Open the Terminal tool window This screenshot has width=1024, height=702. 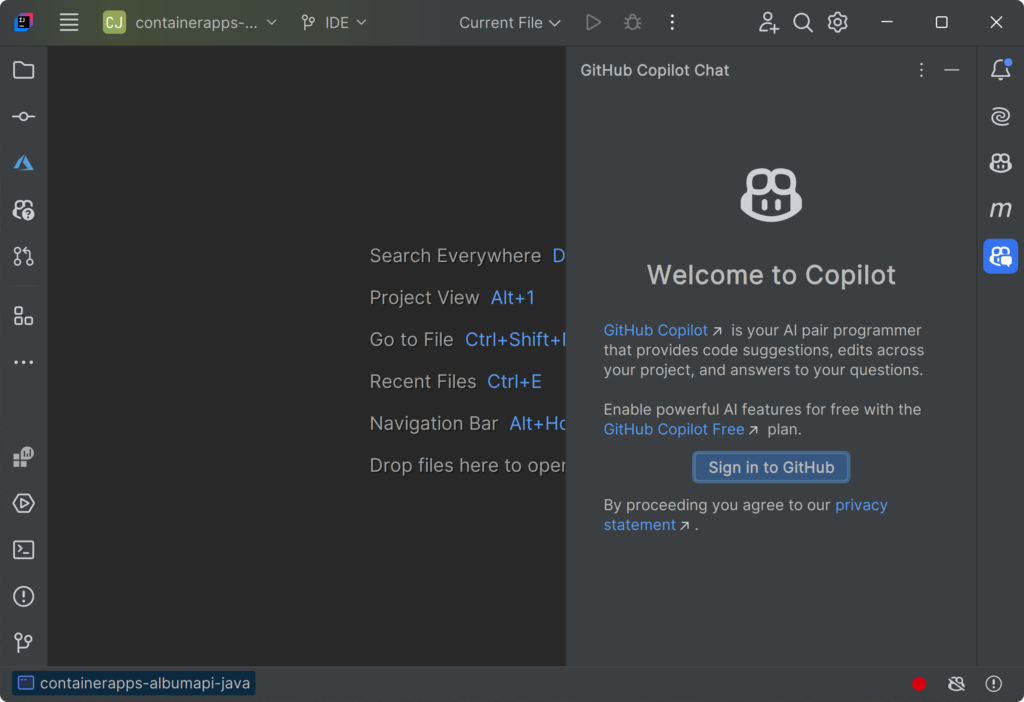[x=24, y=549]
